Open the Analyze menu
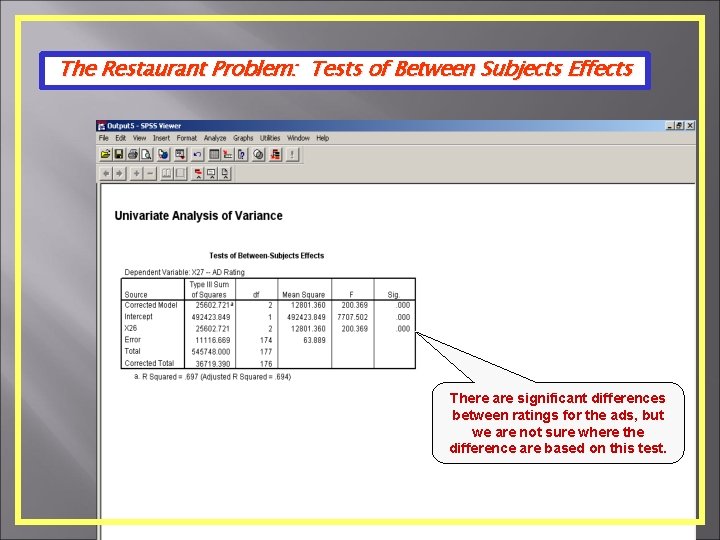720x540 pixels. pos(215,138)
